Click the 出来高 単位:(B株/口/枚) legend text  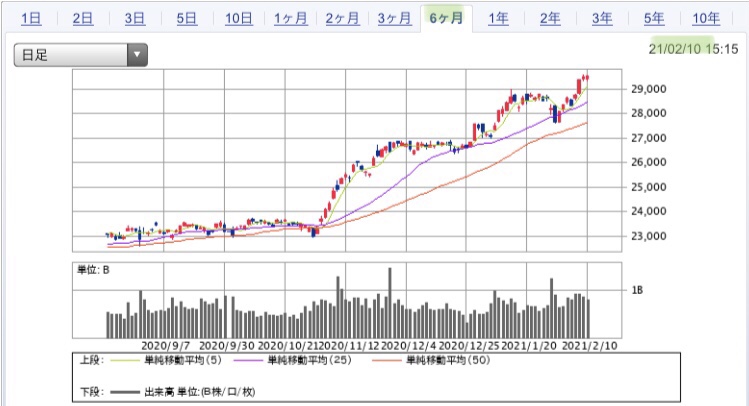[200, 392]
